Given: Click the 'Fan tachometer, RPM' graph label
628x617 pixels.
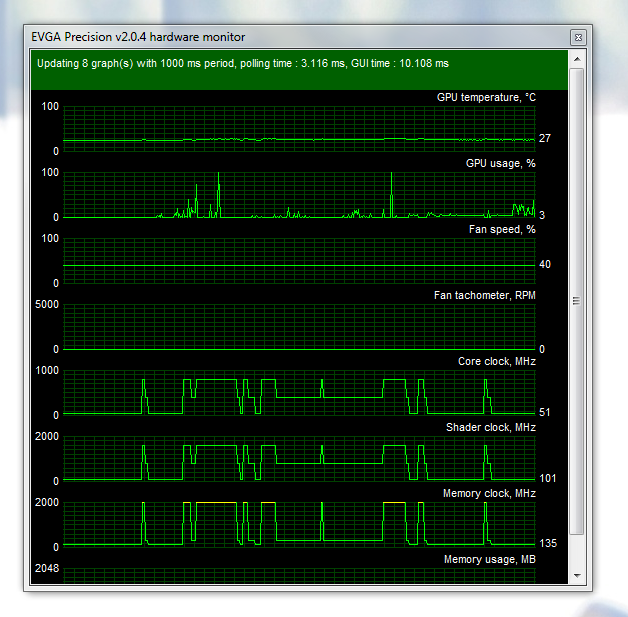Looking at the screenshot, I should tap(485, 295).
